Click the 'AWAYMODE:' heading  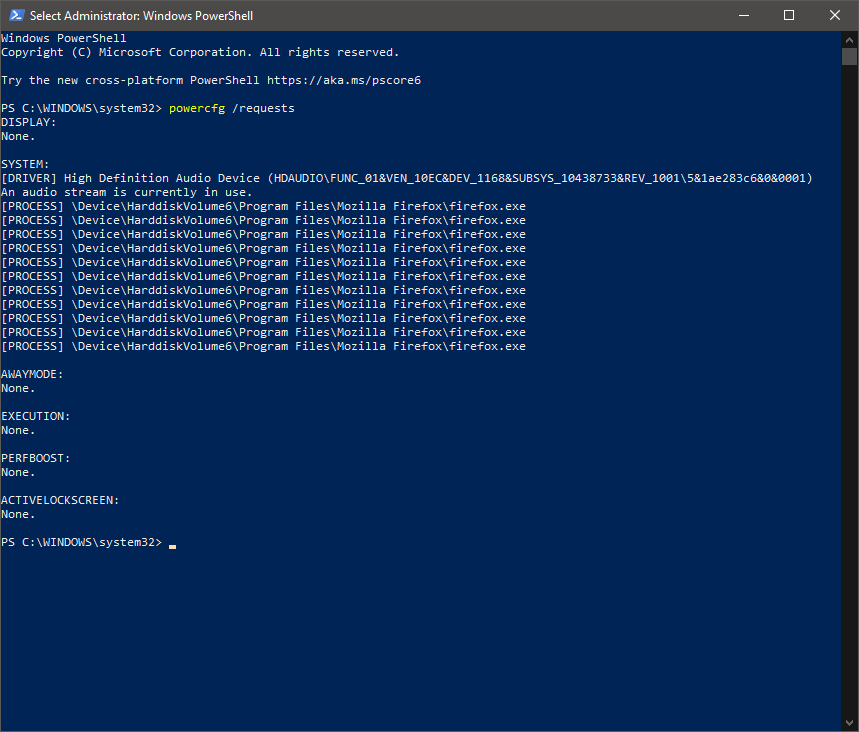pyautogui.click(x=32, y=374)
